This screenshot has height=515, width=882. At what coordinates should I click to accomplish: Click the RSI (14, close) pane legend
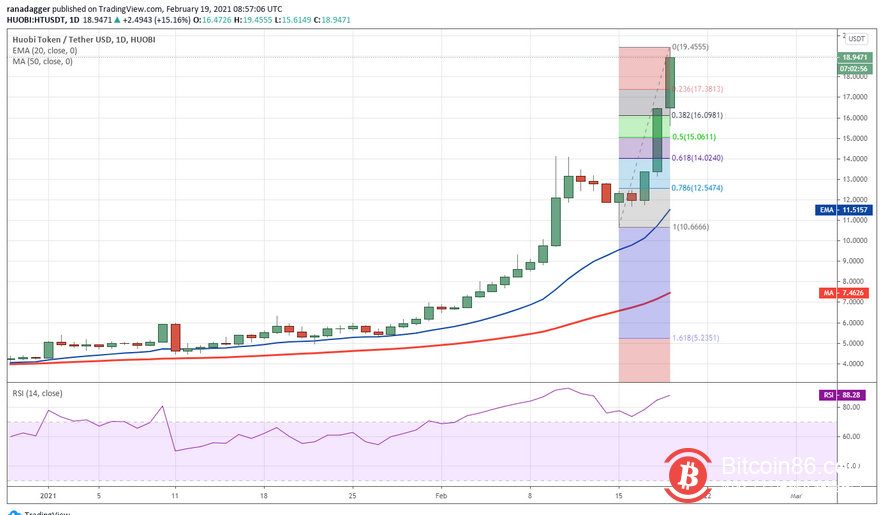point(37,393)
